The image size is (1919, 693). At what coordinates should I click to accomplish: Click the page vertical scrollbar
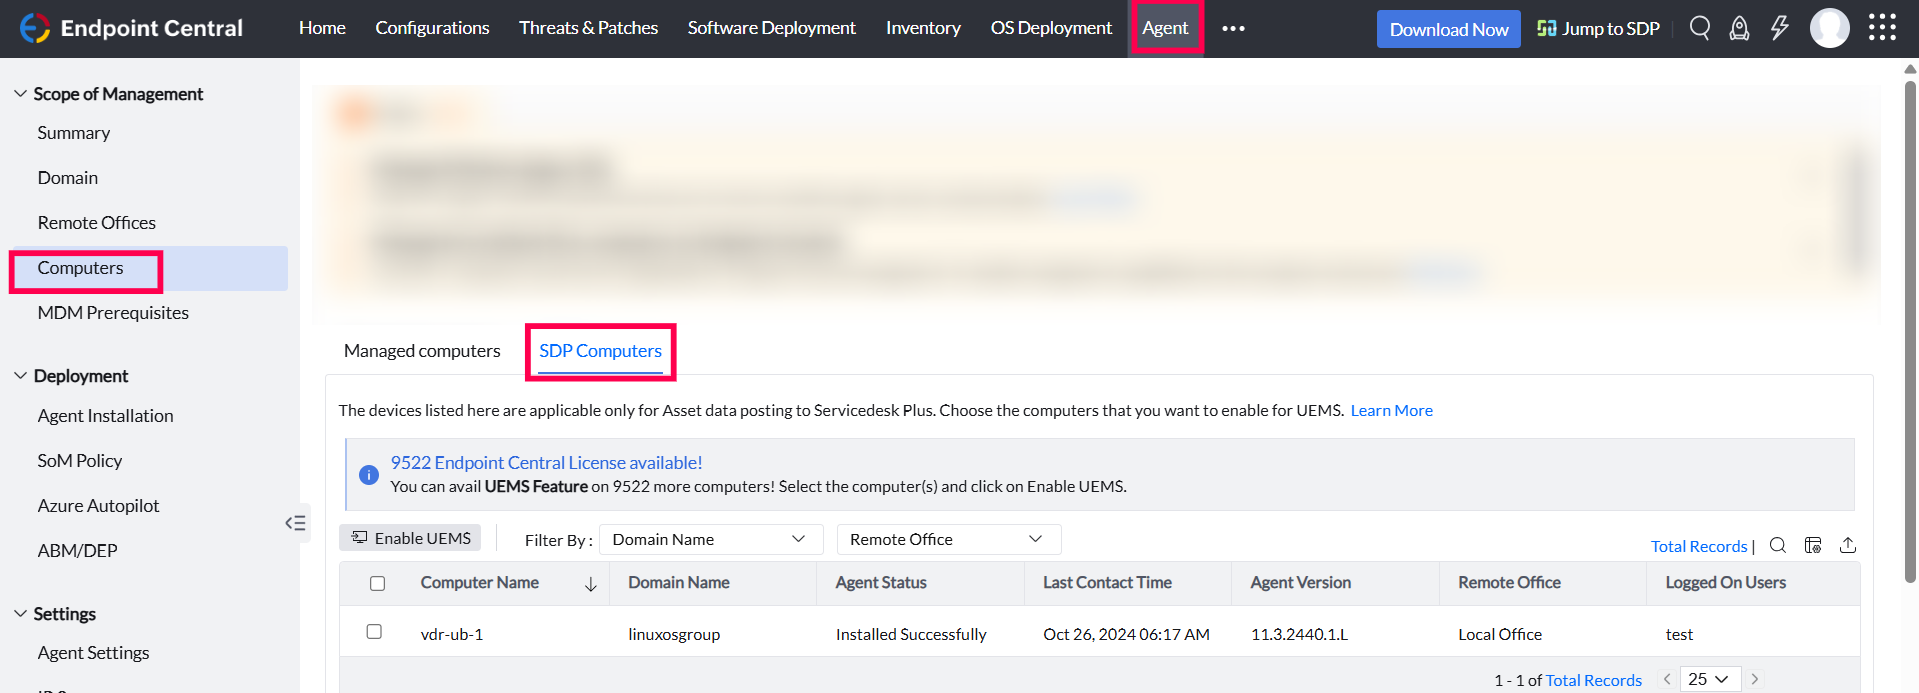(x=1910, y=330)
